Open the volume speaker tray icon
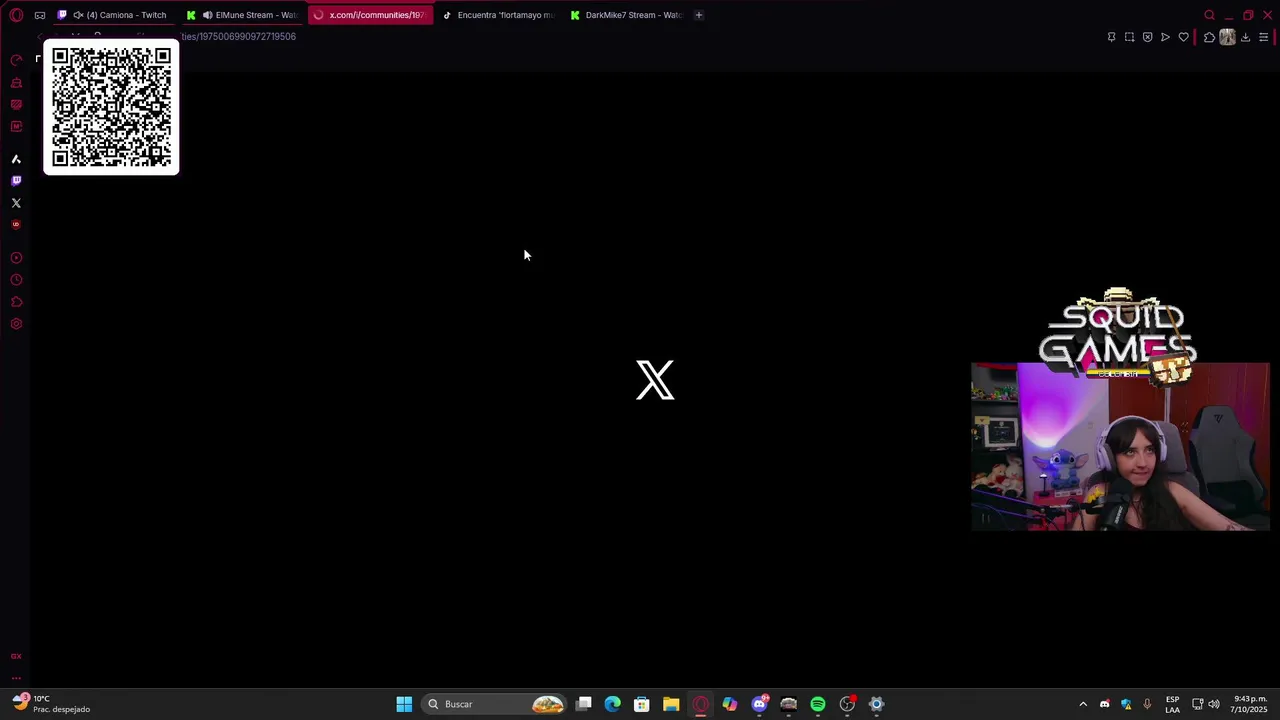 [x=1216, y=704]
